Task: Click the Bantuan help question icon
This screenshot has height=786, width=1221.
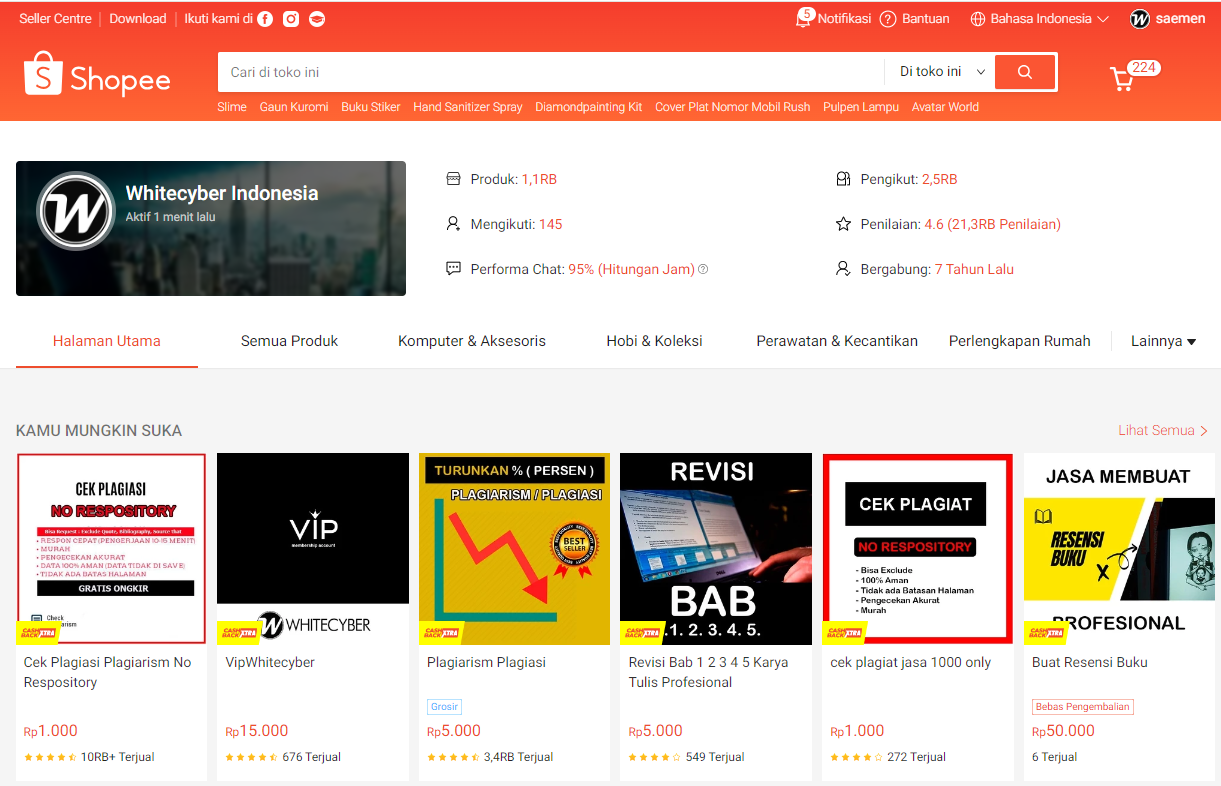Action: click(888, 19)
